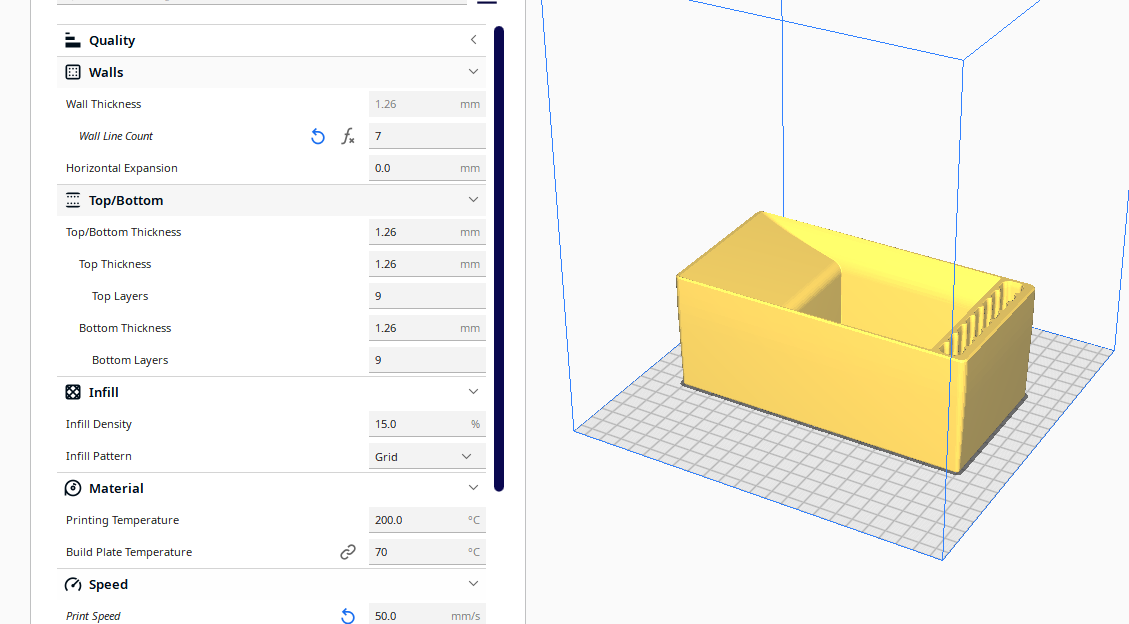Click the Quality section icon
Screen dimensions: 1129x624
click(x=73, y=40)
